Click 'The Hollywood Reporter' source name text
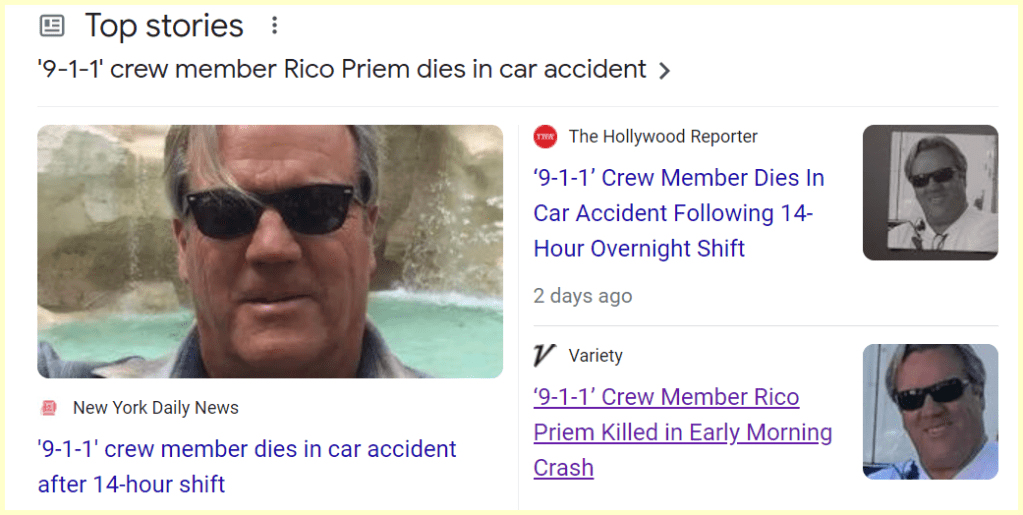Screen dimensions: 1023x515 (663, 137)
